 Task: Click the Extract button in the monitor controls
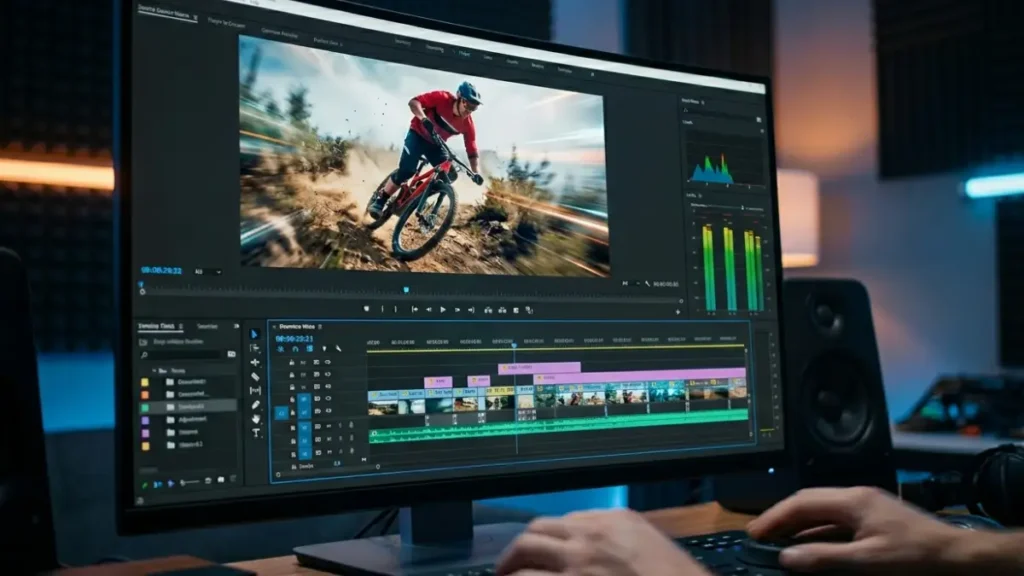(x=502, y=310)
